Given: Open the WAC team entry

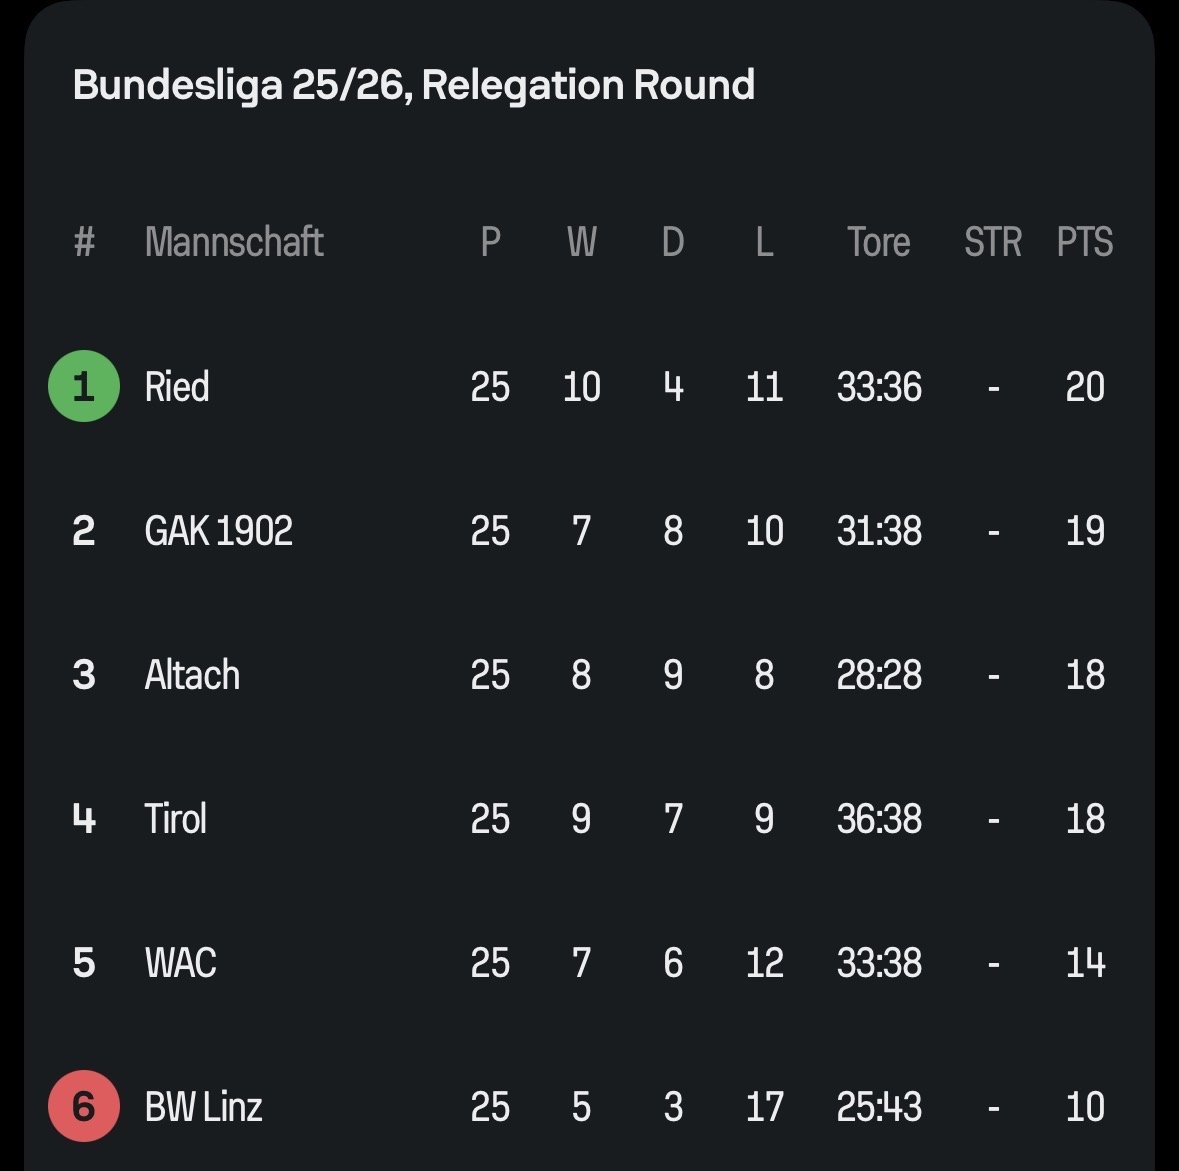Looking at the screenshot, I should click(x=181, y=963).
